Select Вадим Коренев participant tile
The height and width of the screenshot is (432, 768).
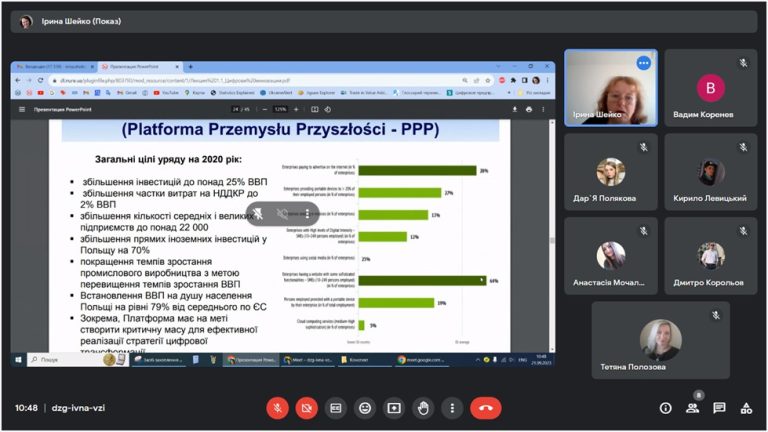click(x=711, y=88)
